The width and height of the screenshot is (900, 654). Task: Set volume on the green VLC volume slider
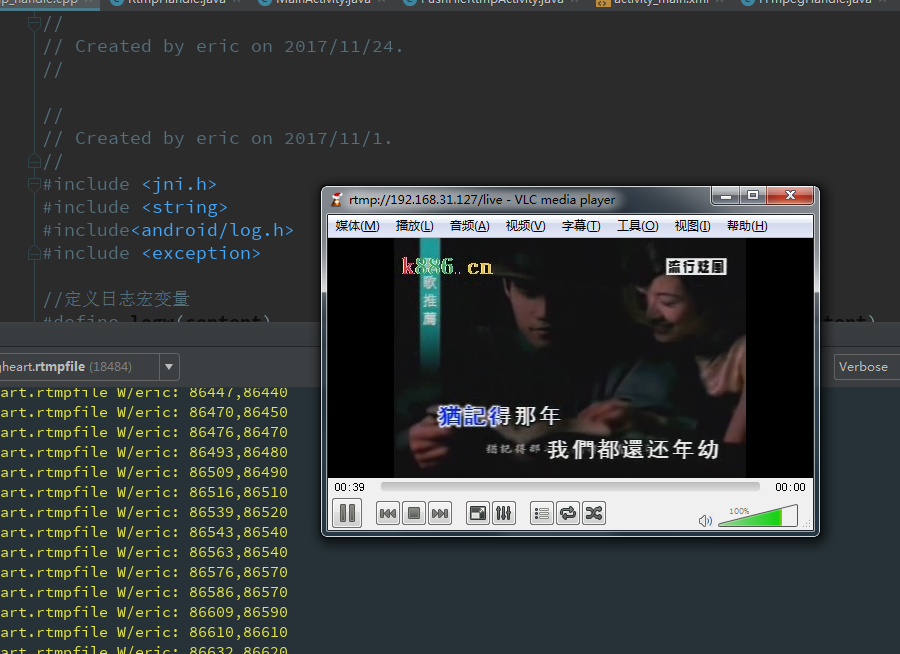pos(758,516)
